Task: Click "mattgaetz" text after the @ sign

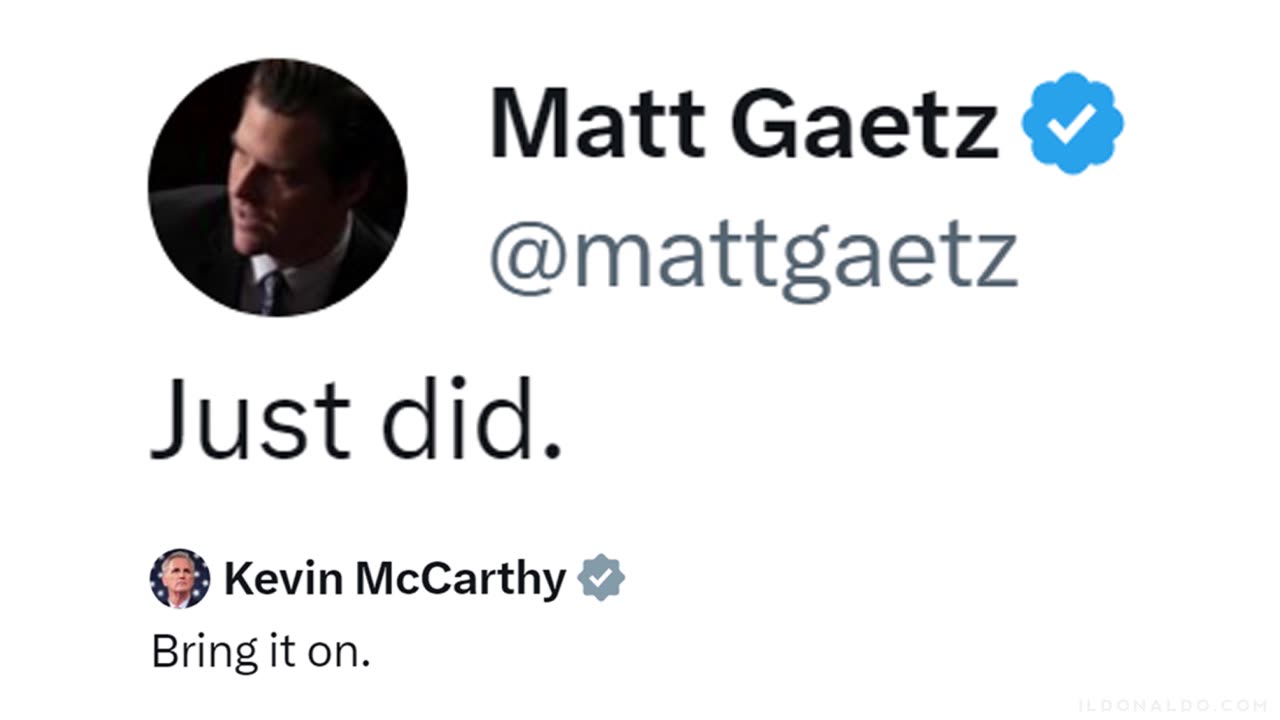Action: pos(795,257)
